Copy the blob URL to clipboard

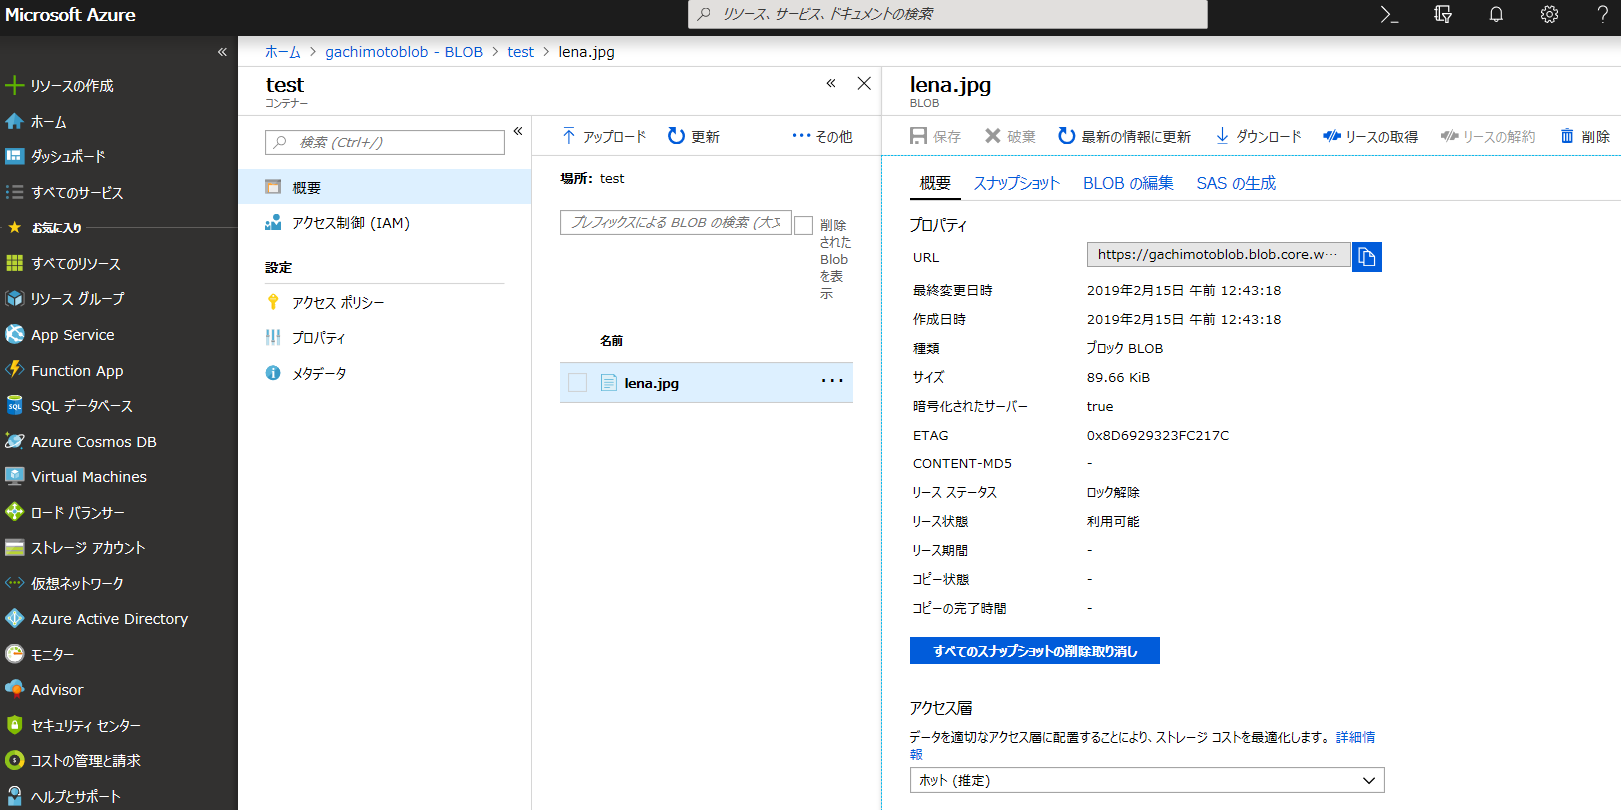point(1367,257)
